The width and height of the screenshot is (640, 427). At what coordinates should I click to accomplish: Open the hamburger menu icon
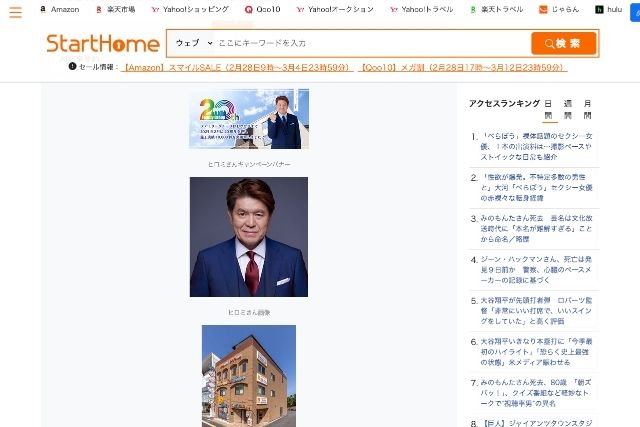point(16,13)
